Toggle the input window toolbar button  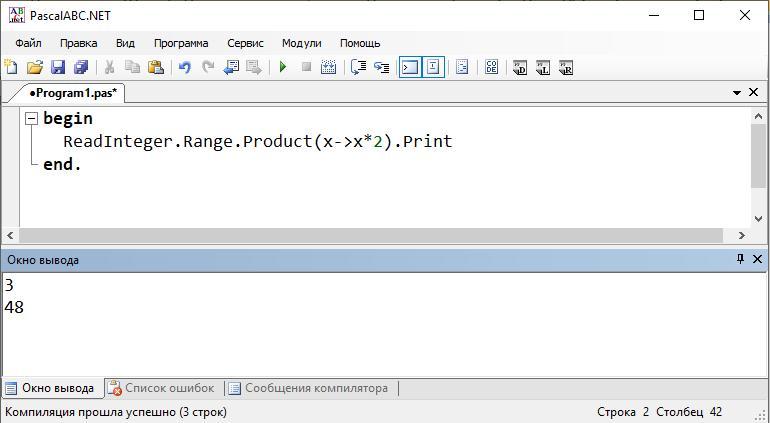[x=433, y=67]
